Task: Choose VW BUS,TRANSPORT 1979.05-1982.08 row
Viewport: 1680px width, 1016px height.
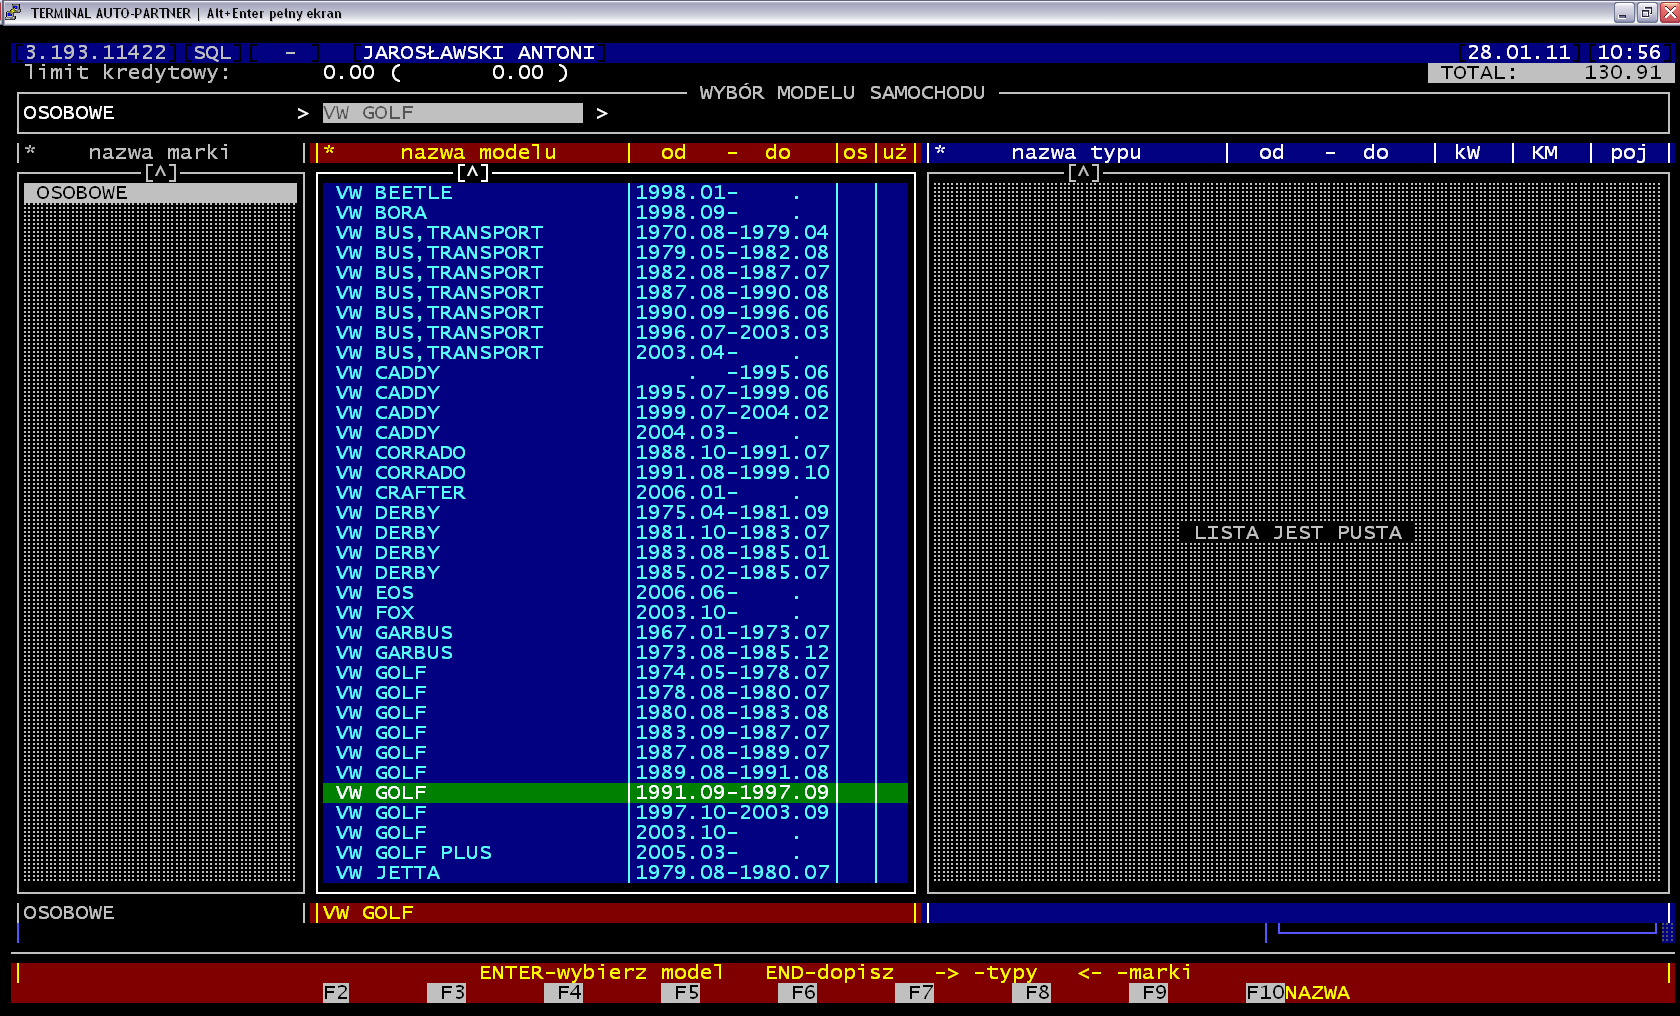Action: point(615,253)
